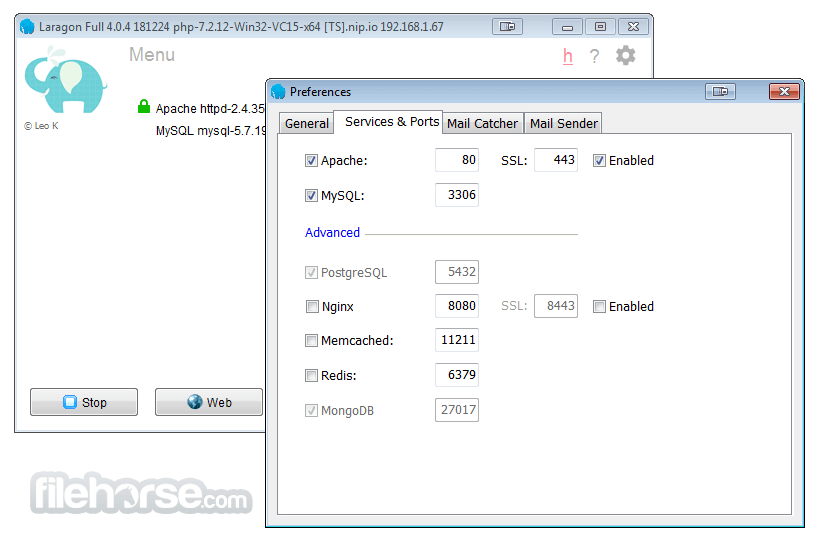
Task: Click the Apache port field showing 80
Action: (457, 160)
